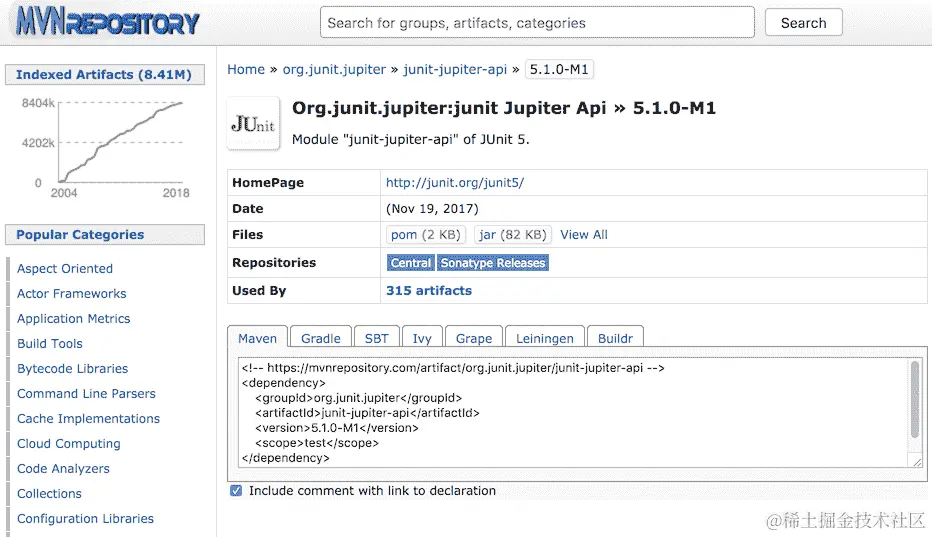Open the junit-jupiter-api breadcrumb link
Screen dimensions: 932x537
pyautogui.click(x=455, y=70)
